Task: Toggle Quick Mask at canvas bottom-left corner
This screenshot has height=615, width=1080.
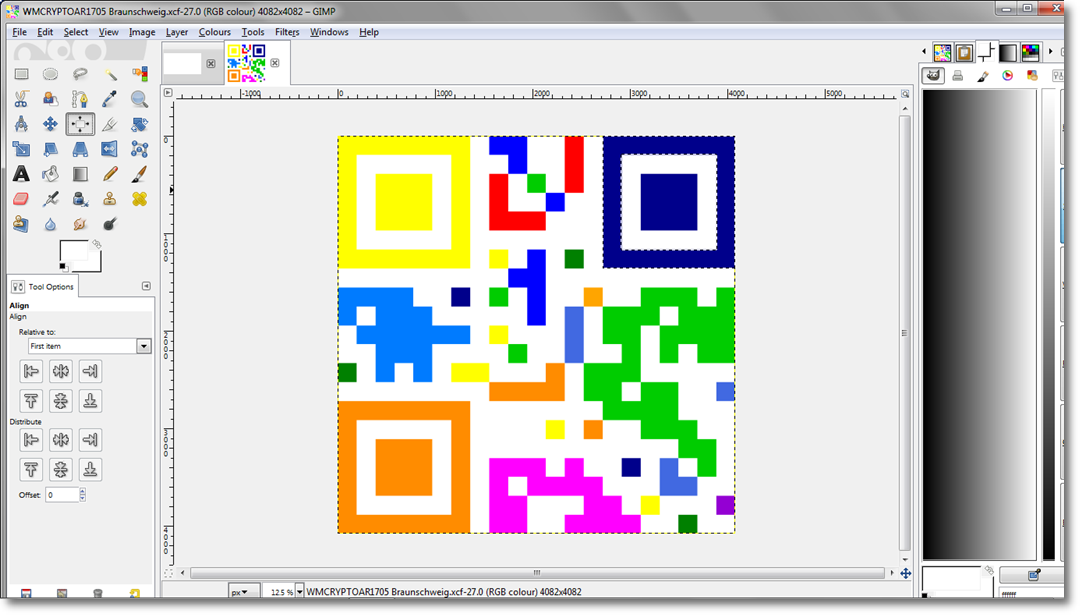Action: [168, 573]
